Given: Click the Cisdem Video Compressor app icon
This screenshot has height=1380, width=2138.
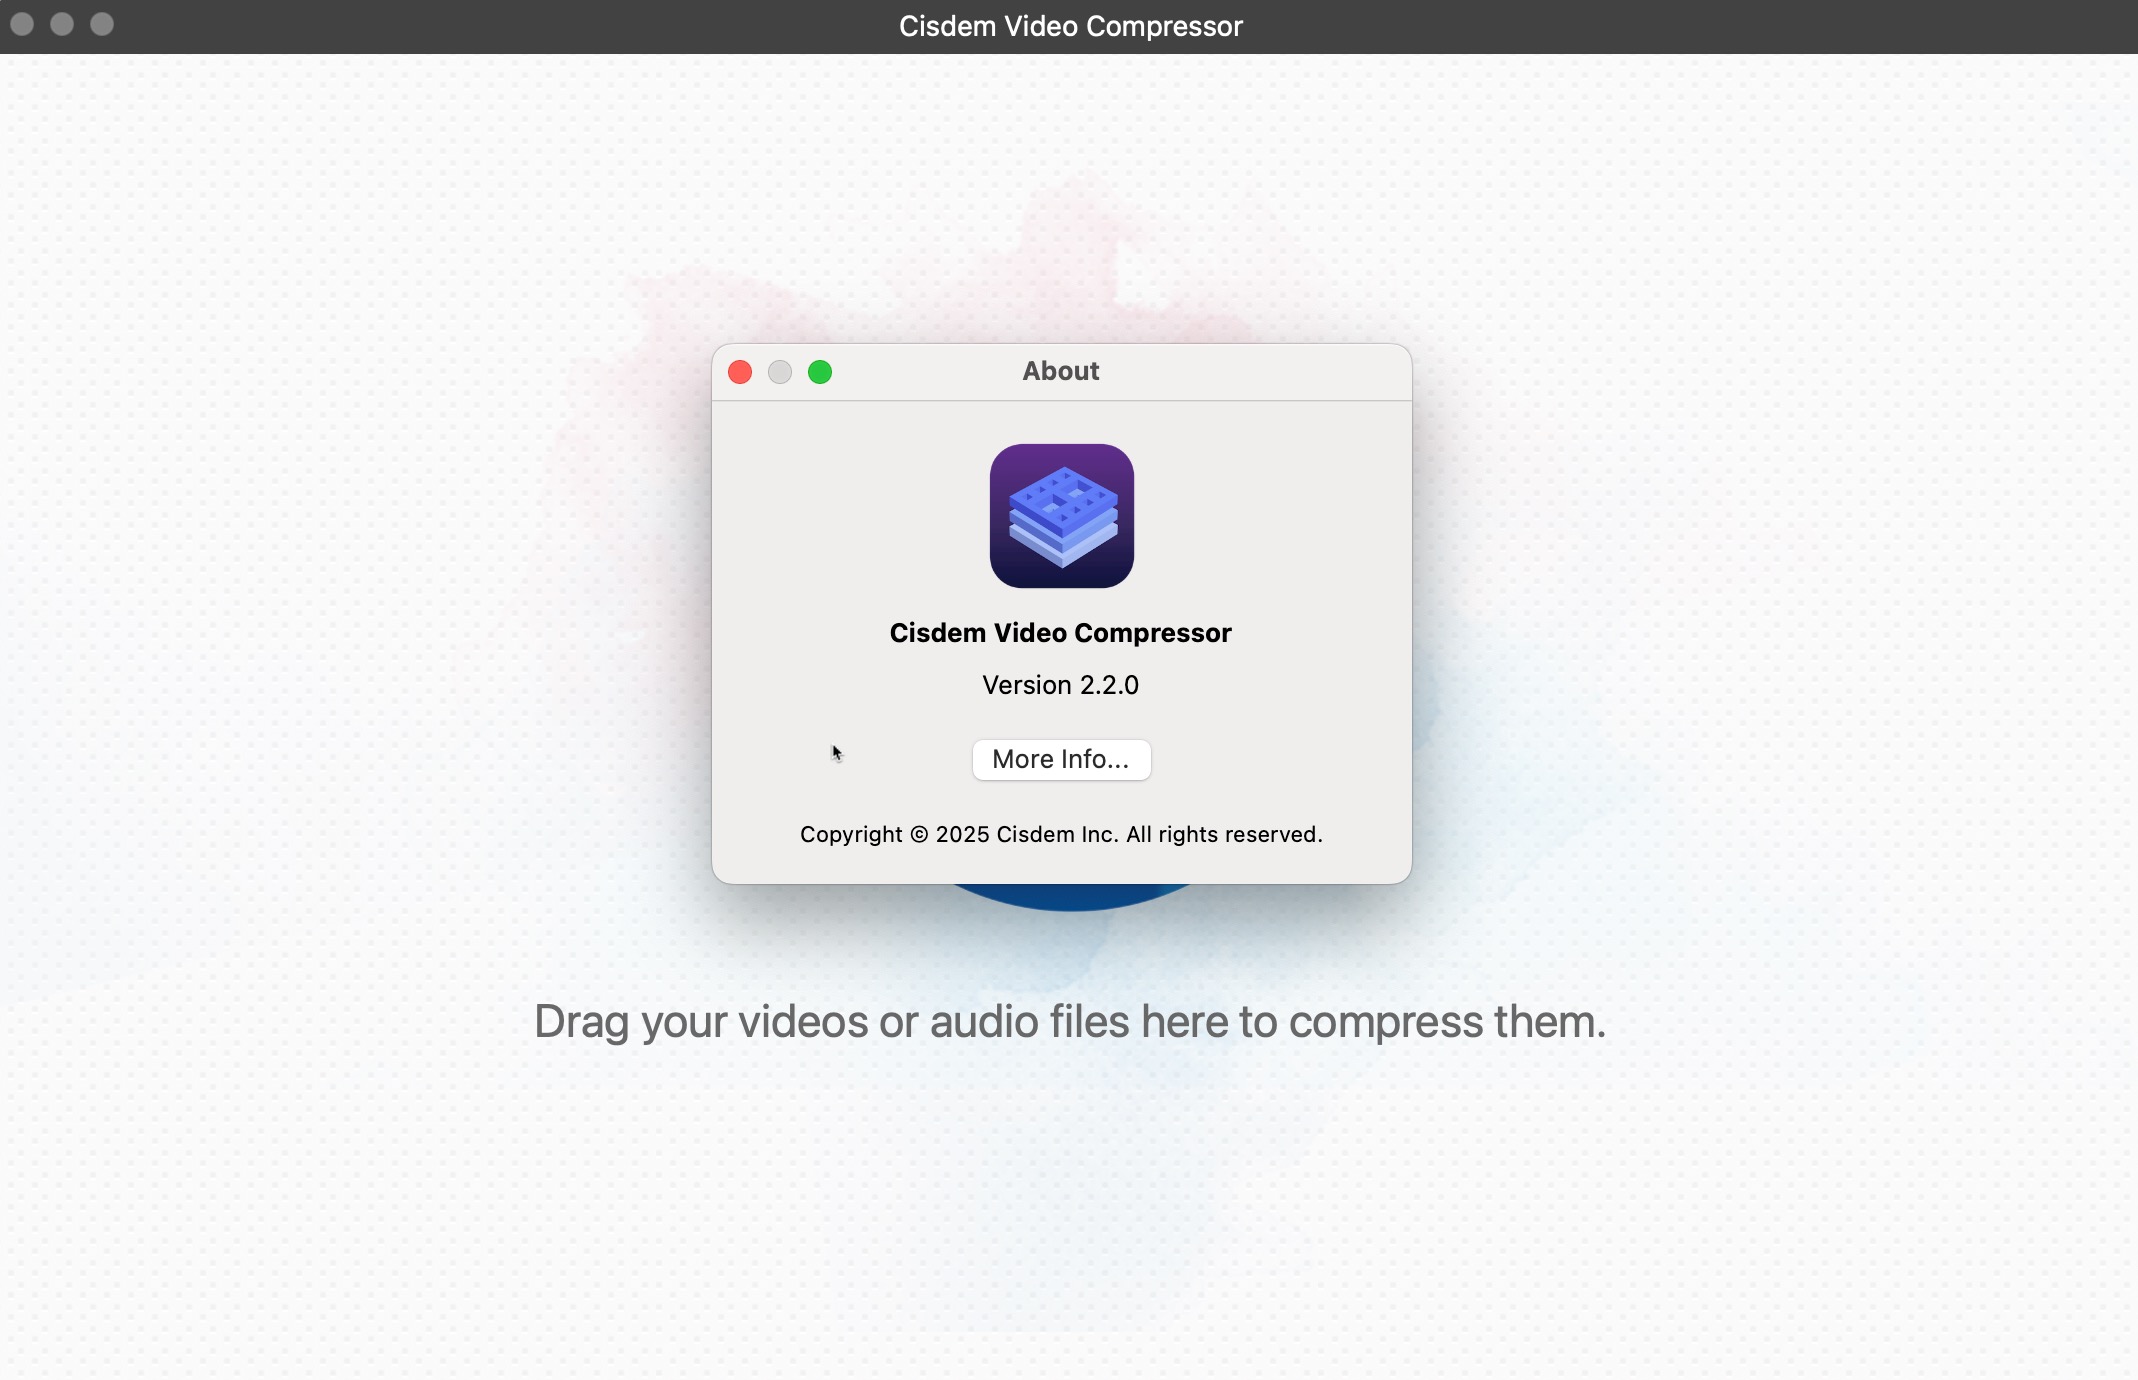Looking at the screenshot, I should [x=1062, y=516].
